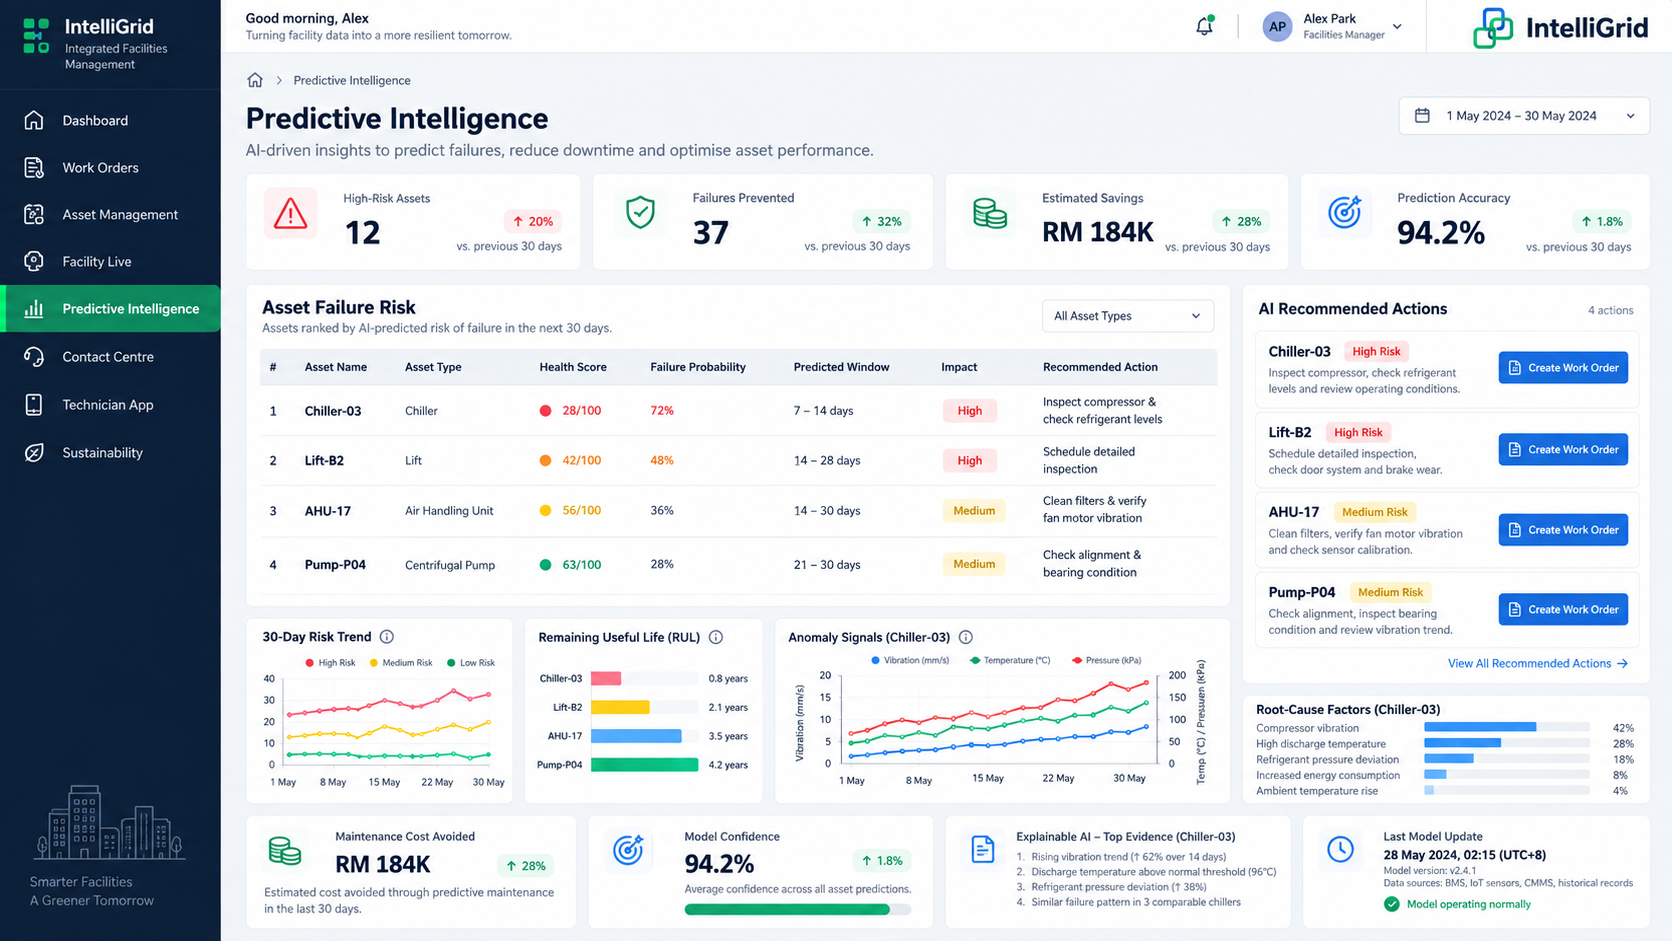This screenshot has width=1672, height=941.
Task: Click the Facility Live sidebar icon
Action: pos(34,261)
